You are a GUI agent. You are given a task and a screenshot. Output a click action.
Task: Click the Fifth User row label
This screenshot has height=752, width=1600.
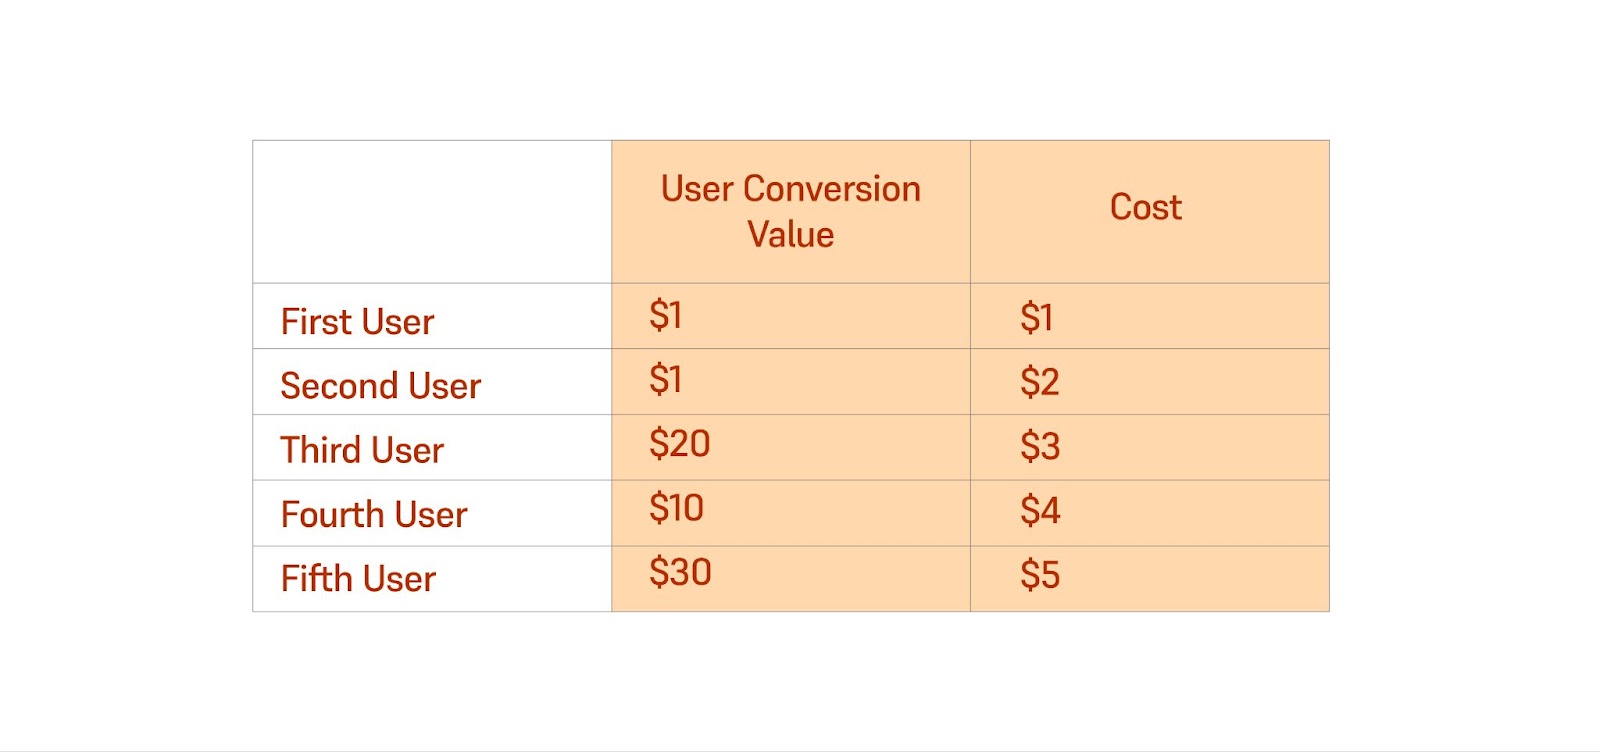tap(358, 579)
